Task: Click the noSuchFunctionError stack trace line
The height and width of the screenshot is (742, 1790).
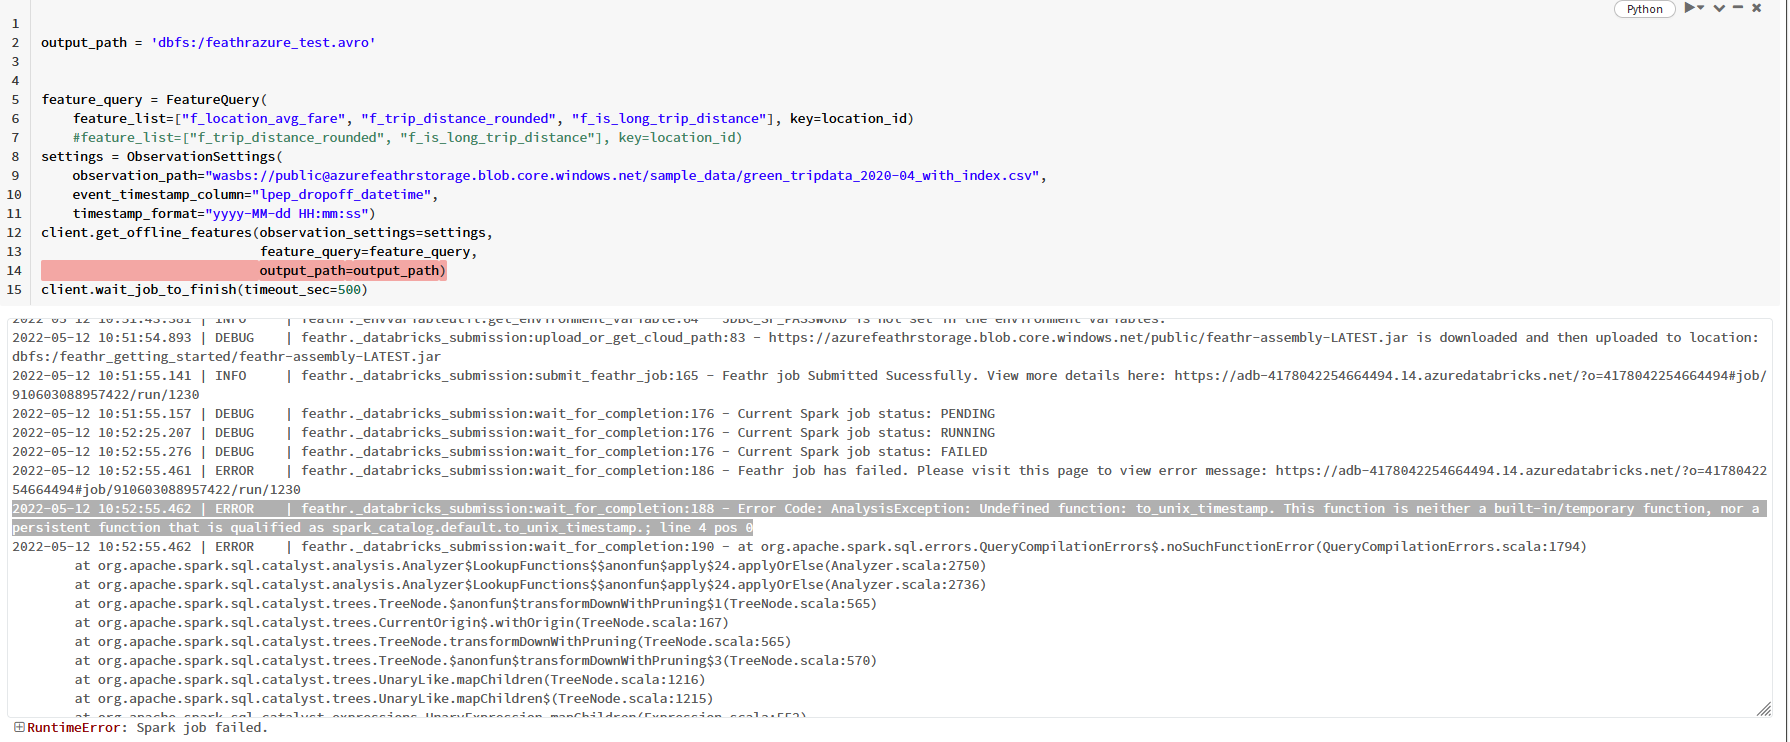Action: [x=799, y=547]
